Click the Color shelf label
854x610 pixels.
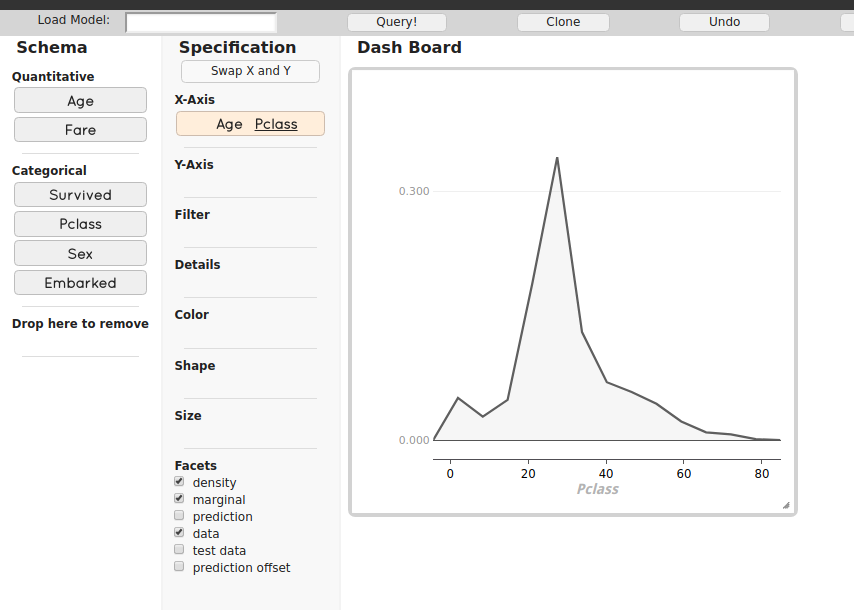pos(192,315)
